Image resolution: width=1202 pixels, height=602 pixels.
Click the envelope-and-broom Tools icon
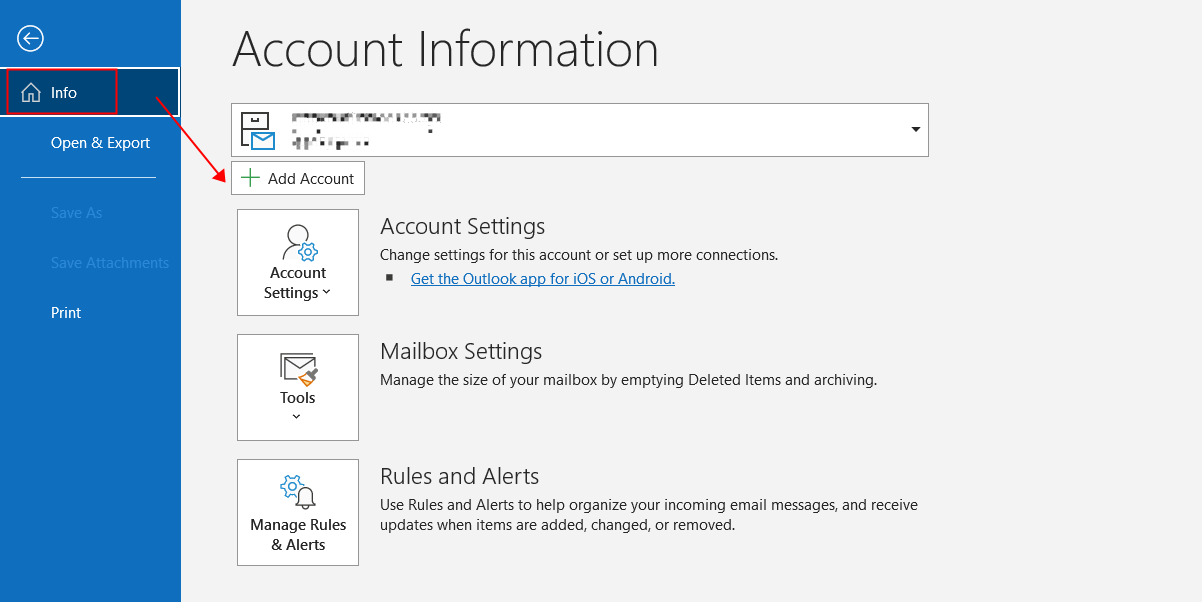point(298,369)
